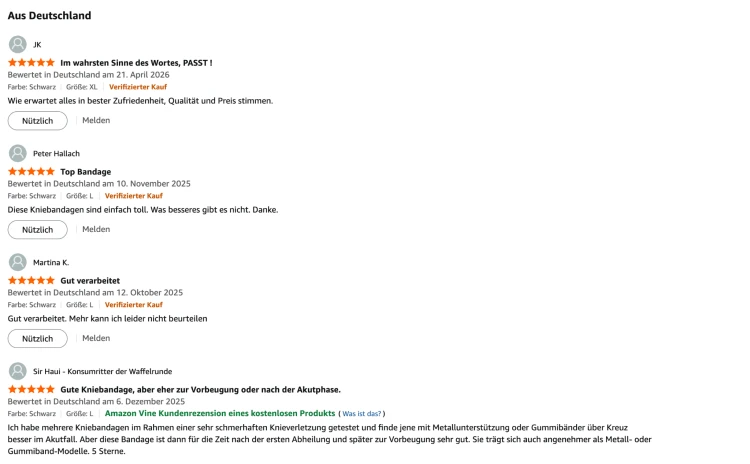Click Melden under Top Bandage review
Image resolution: width=750 pixels, height=464 pixels.
coord(96,229)
